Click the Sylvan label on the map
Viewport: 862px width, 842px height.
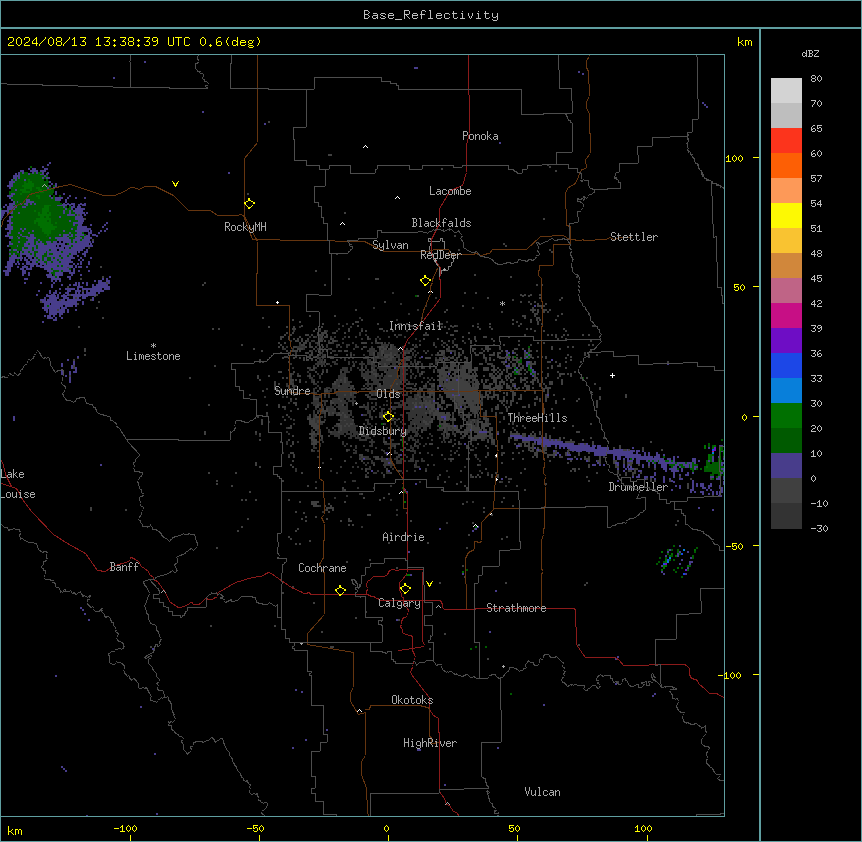(390, 245)
